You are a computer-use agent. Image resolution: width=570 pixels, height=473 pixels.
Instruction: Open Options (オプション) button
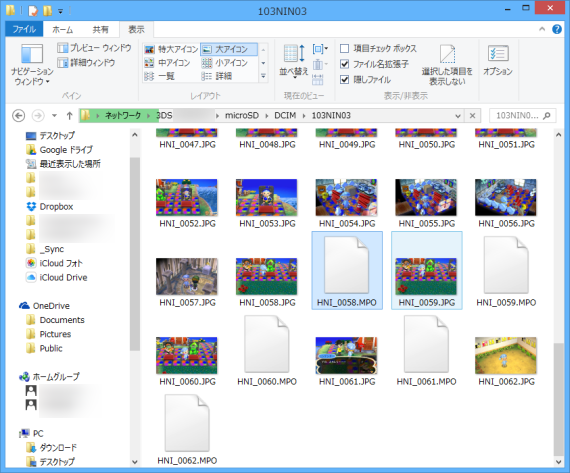coord(498,60)
